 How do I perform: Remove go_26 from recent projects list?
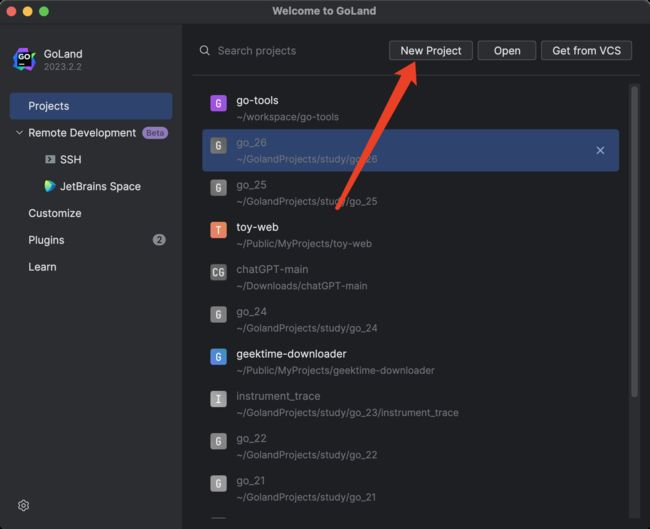click(600, 150)
